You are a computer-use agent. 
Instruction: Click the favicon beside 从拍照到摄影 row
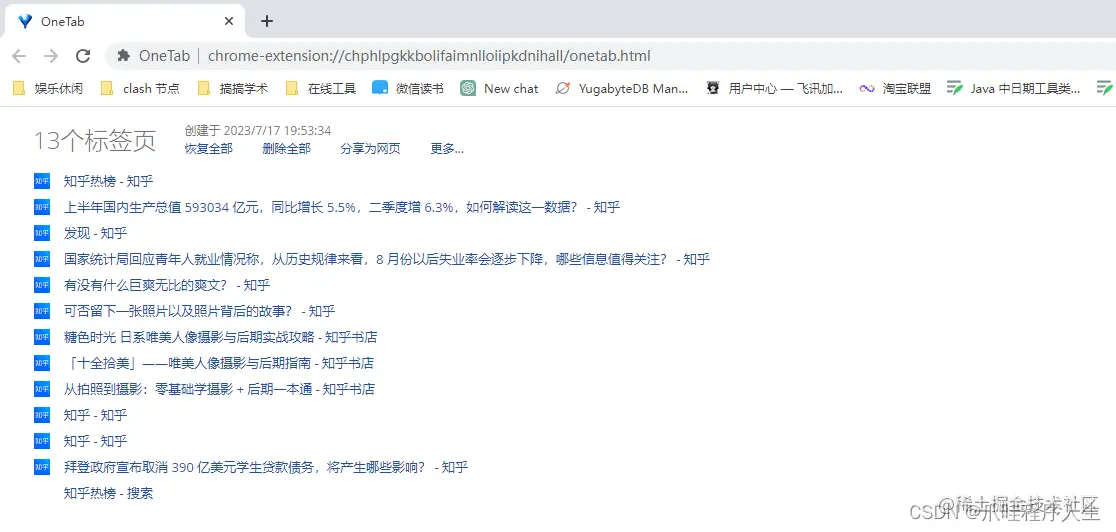click(x=42, y=390)
